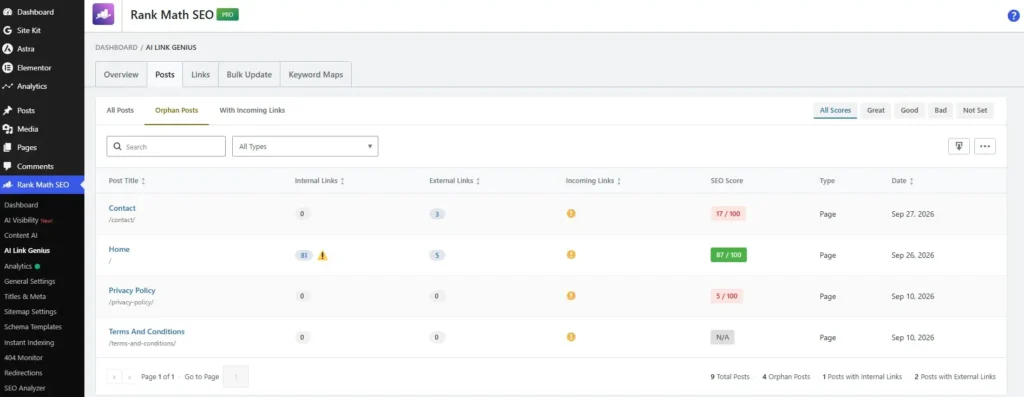Viewport: 1024px width, 397px height.
Task: Open the three-dots more options button
Action: point(985,146)
